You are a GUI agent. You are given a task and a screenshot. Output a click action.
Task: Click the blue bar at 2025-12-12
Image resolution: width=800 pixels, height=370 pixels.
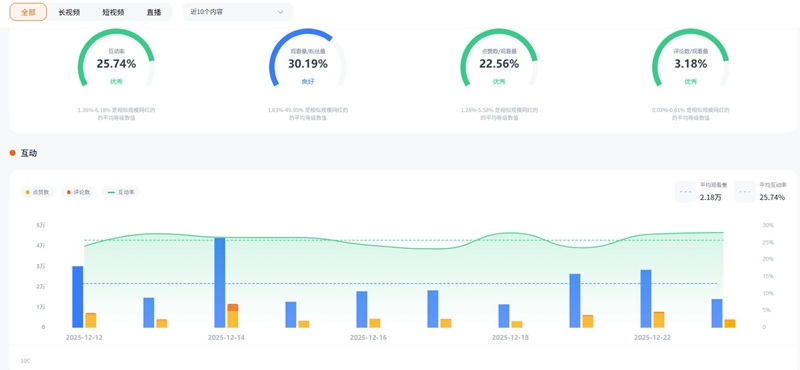(x=78, y=297)
